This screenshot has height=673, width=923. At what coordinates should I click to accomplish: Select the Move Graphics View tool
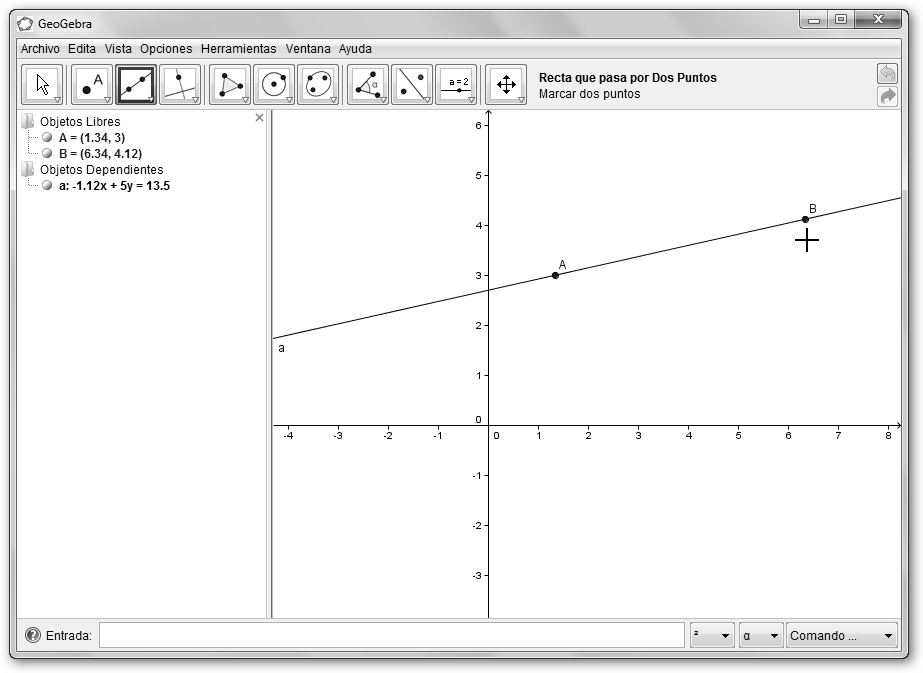[x=506, y=85]
